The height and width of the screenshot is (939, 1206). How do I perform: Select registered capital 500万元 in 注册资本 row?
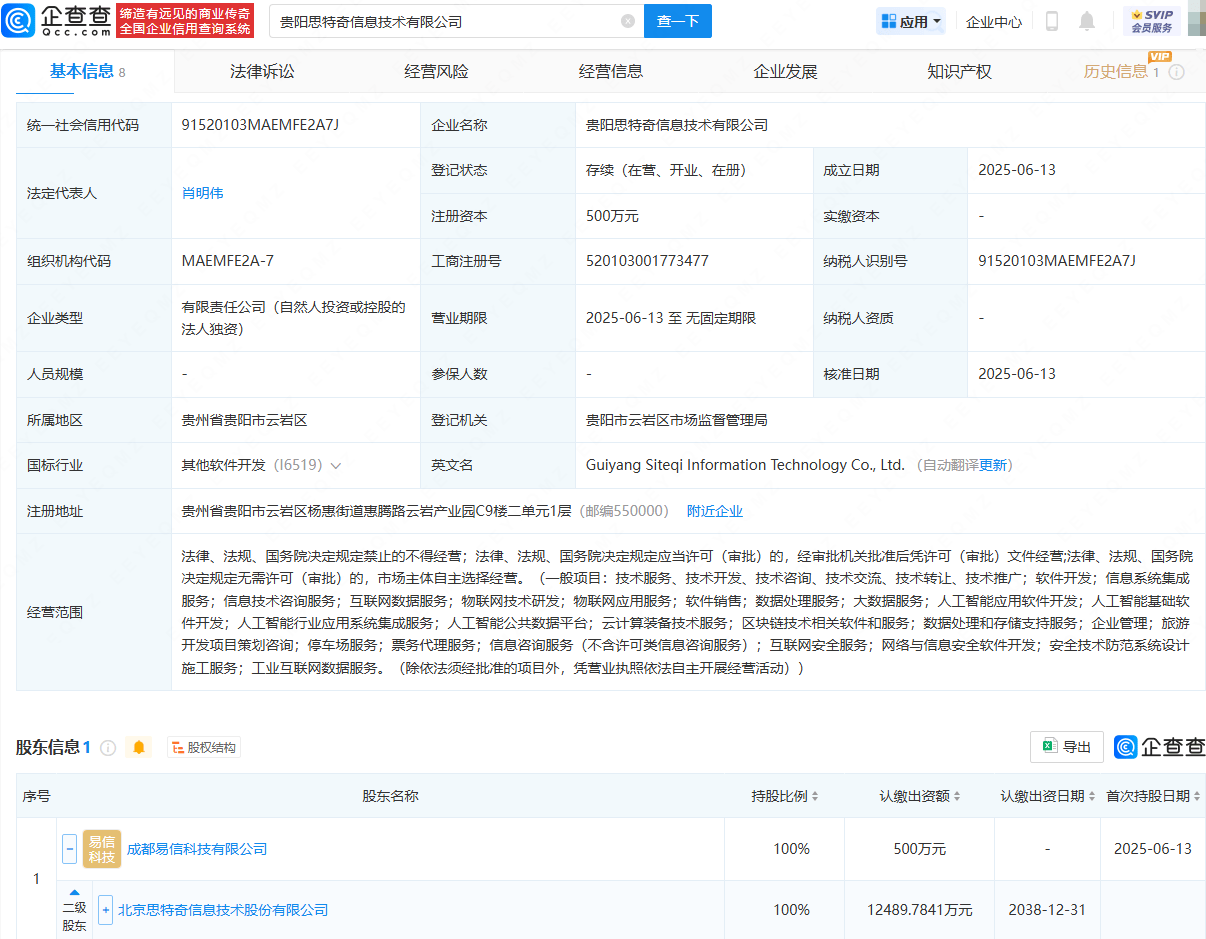(612, 216)
